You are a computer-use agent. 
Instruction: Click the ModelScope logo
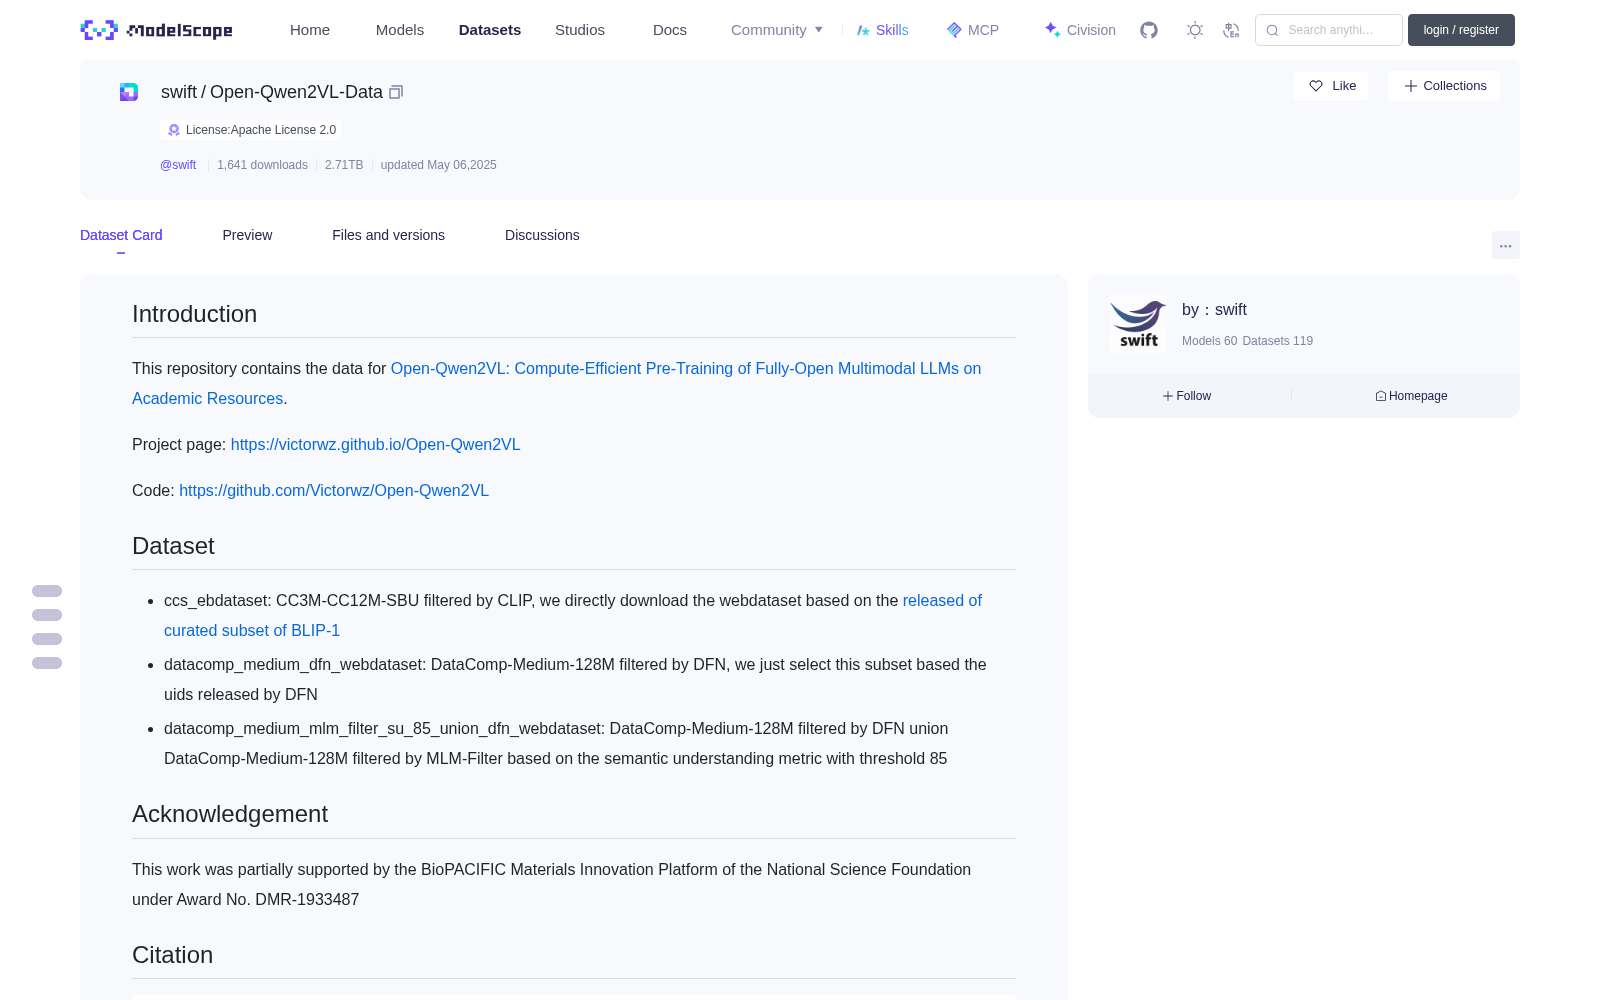pos(156,30)
